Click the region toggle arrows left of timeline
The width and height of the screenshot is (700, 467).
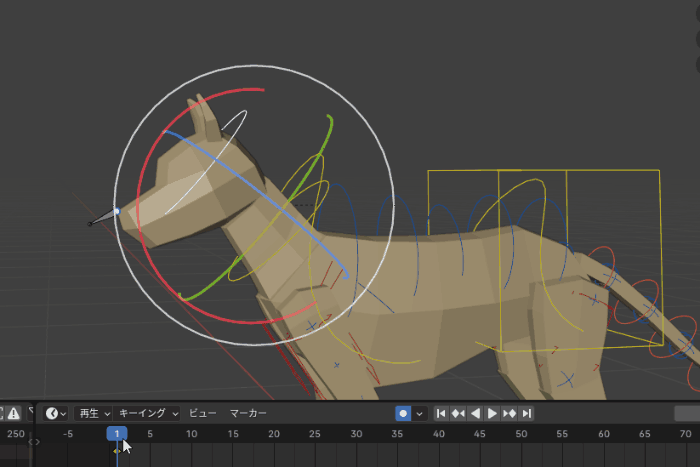coord(34,442)
